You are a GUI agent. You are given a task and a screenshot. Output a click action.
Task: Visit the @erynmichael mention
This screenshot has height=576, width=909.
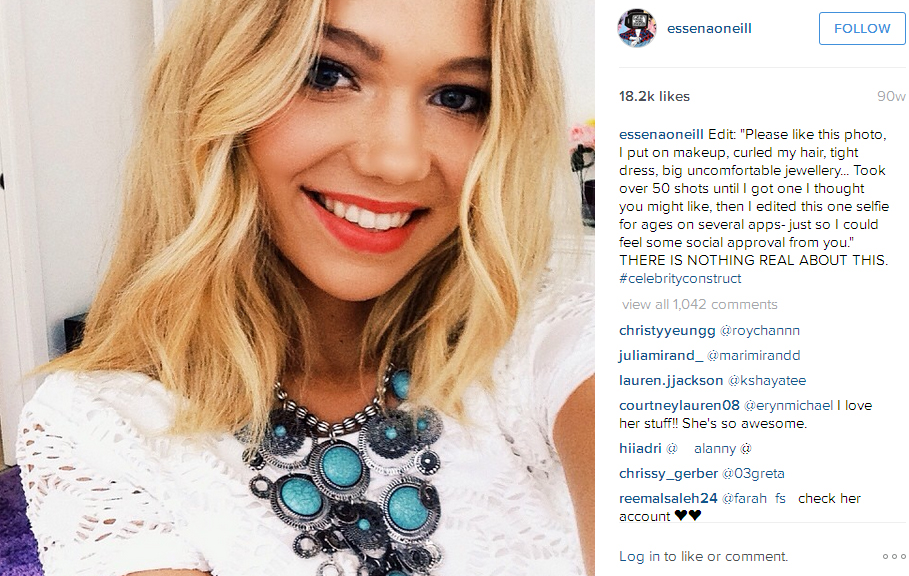[788, 405]
